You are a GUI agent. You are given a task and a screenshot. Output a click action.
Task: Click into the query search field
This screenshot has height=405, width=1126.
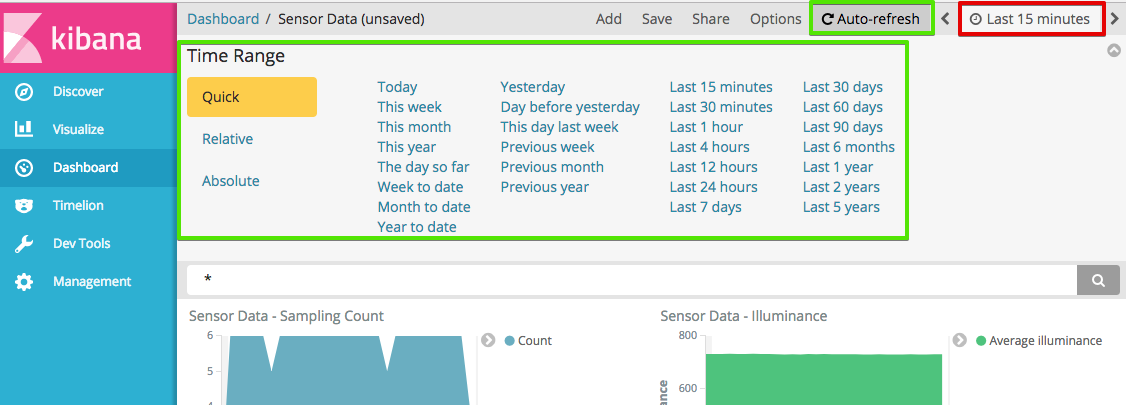tap(632, 280)
